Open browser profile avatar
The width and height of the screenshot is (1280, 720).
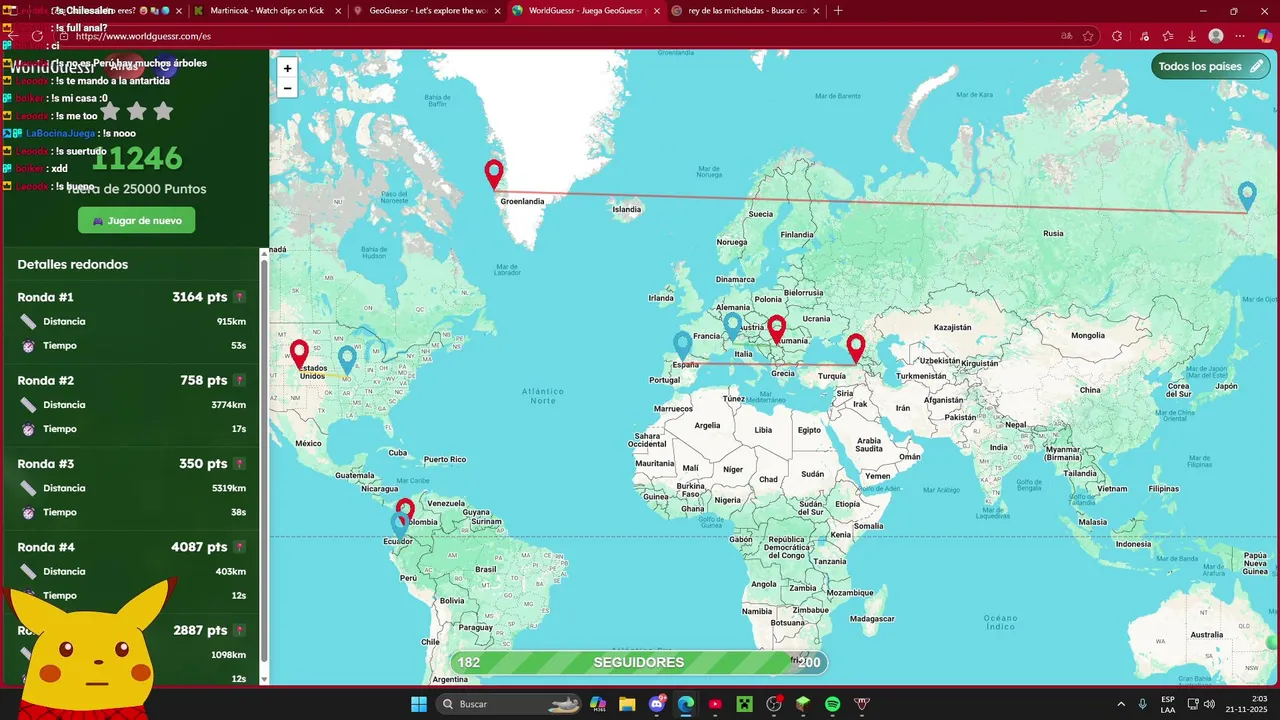1216,36
